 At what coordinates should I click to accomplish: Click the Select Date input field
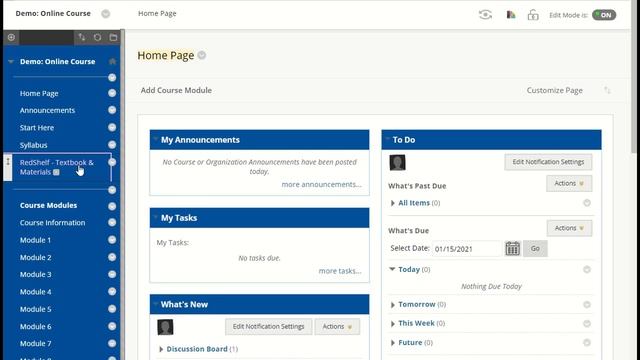(467, 249)
